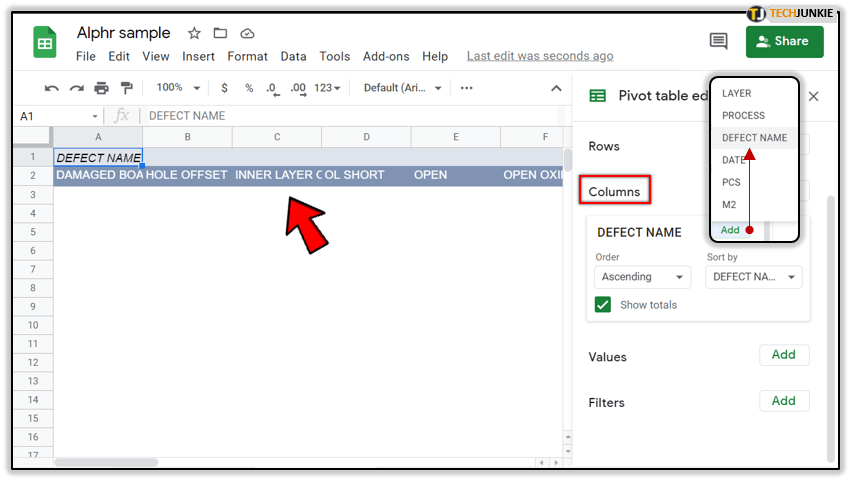The width and height of the screenshot is (851, 481).
Task: Click the decrease decimal places icon
Action: [273, 88]
